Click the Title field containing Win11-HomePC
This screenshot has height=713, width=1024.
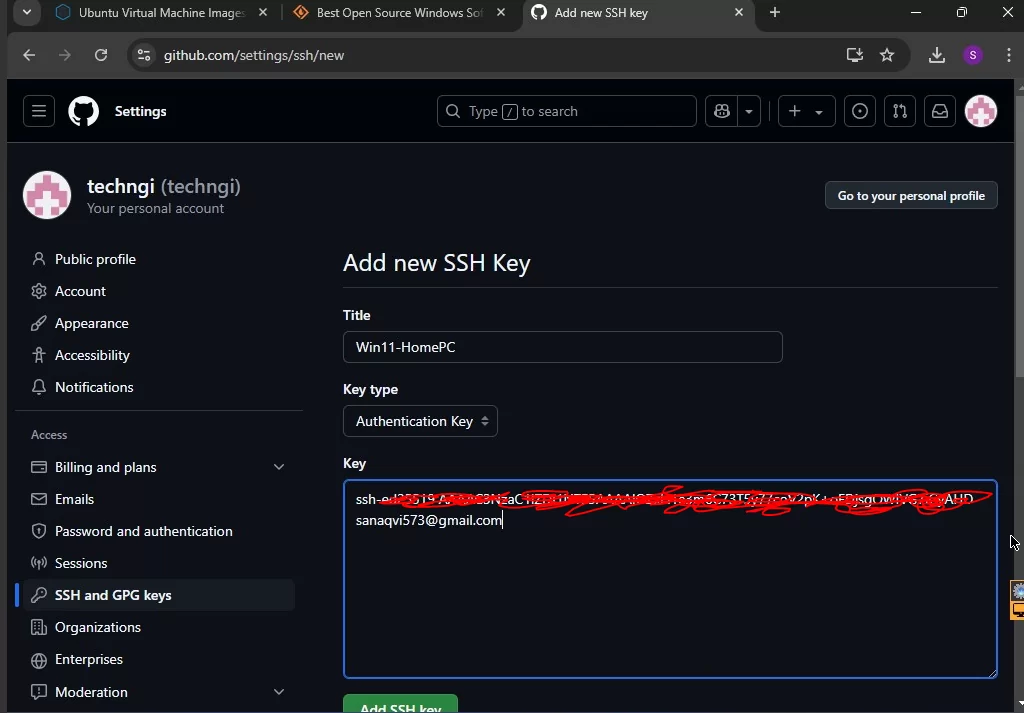point(562,347)
